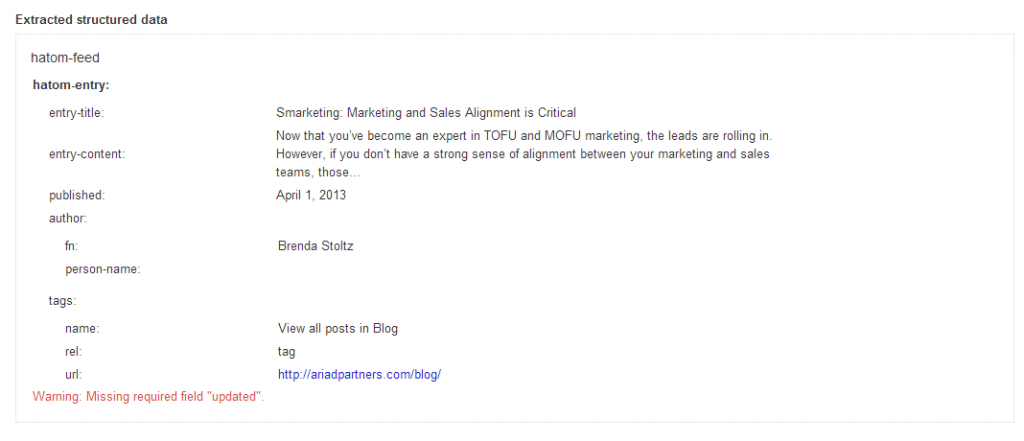Image resolution: width=1024 pixels, height=441 pixels.
Task: Select the hatom-feed label
Action: pyautogui.click(x=65, y=58)
